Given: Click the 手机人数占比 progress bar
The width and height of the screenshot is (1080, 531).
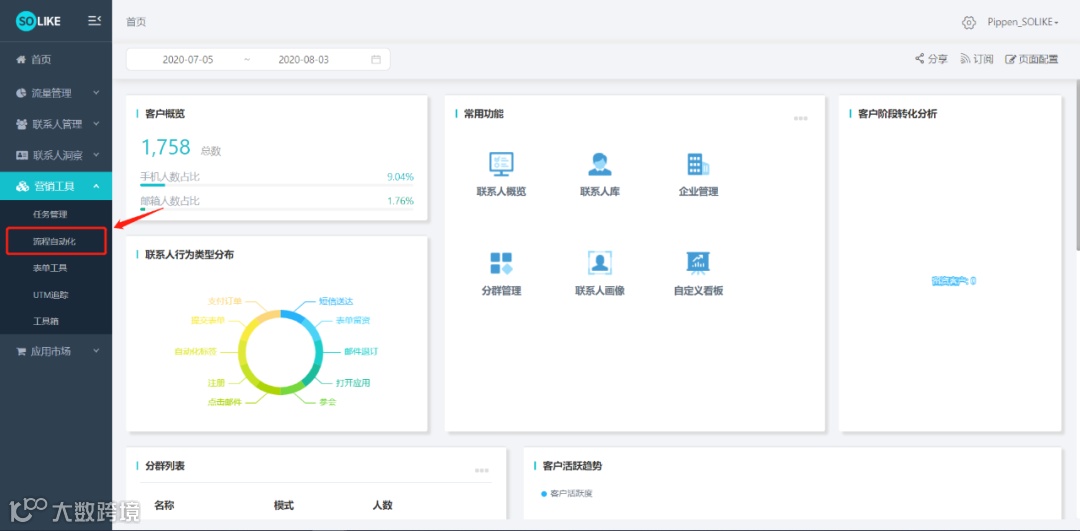Looking at the screenshot, I should [x=277, y=185].
